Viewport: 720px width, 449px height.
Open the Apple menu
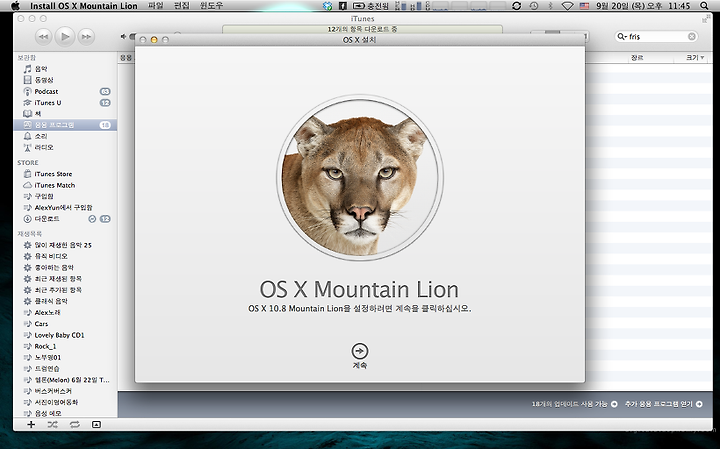click(x=15, y=6)
